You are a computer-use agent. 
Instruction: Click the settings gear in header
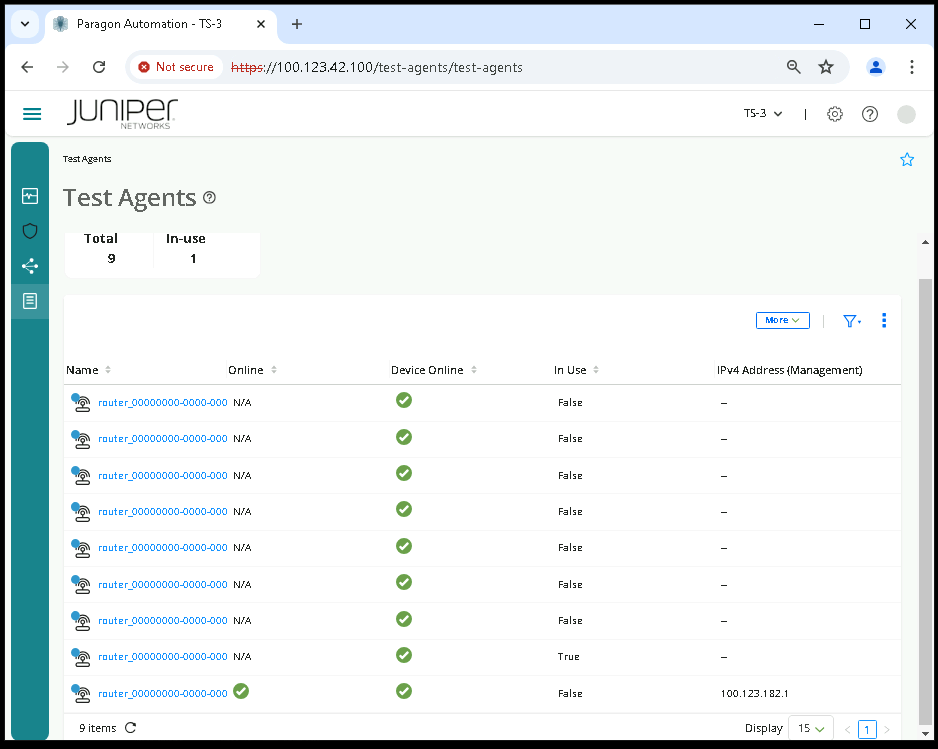point(835,114)
